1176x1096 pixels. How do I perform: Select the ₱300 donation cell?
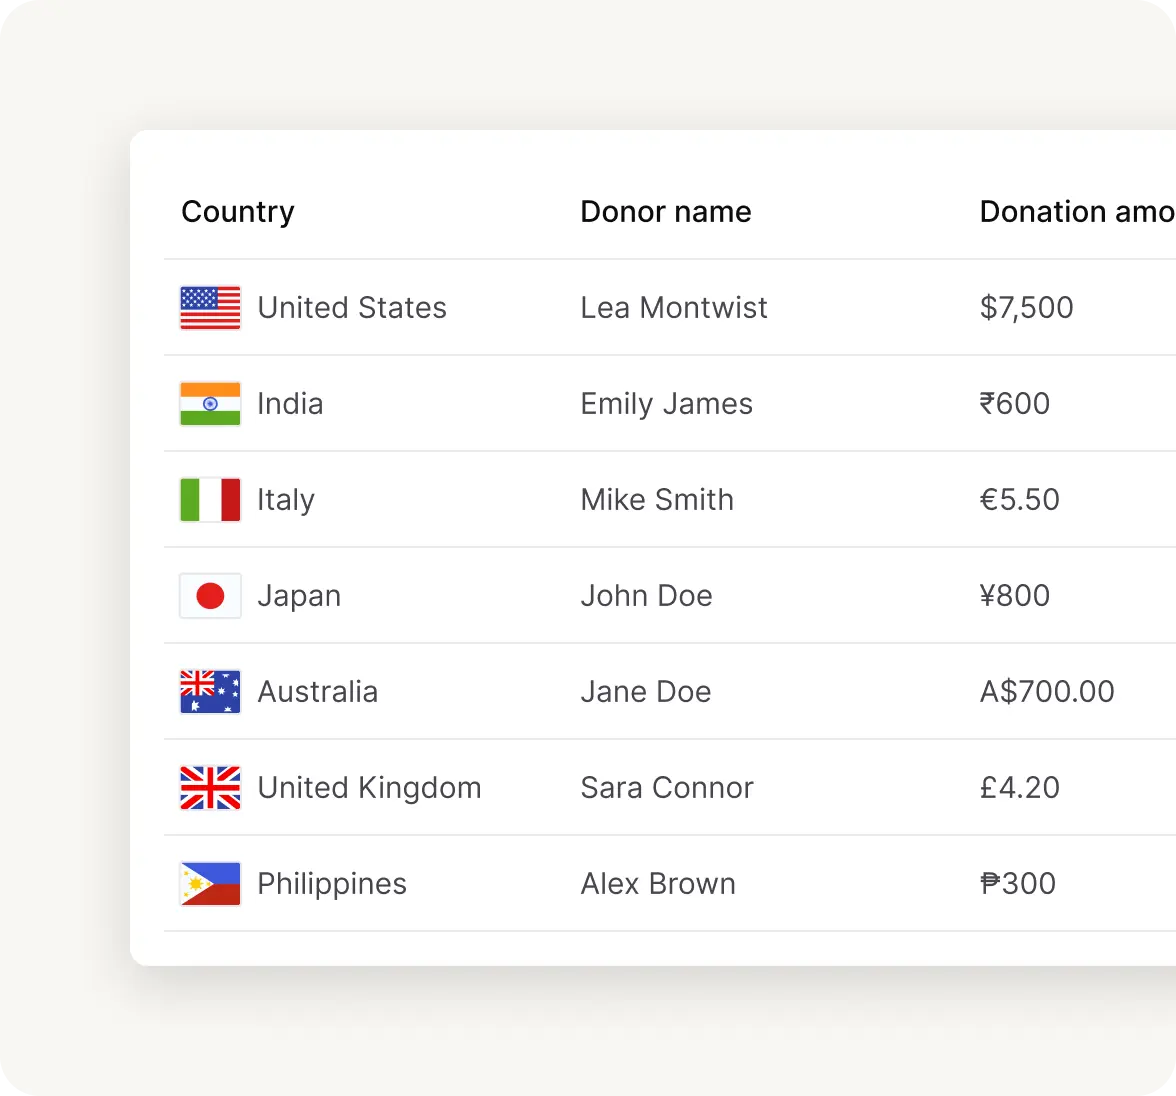pos(1018,884)
